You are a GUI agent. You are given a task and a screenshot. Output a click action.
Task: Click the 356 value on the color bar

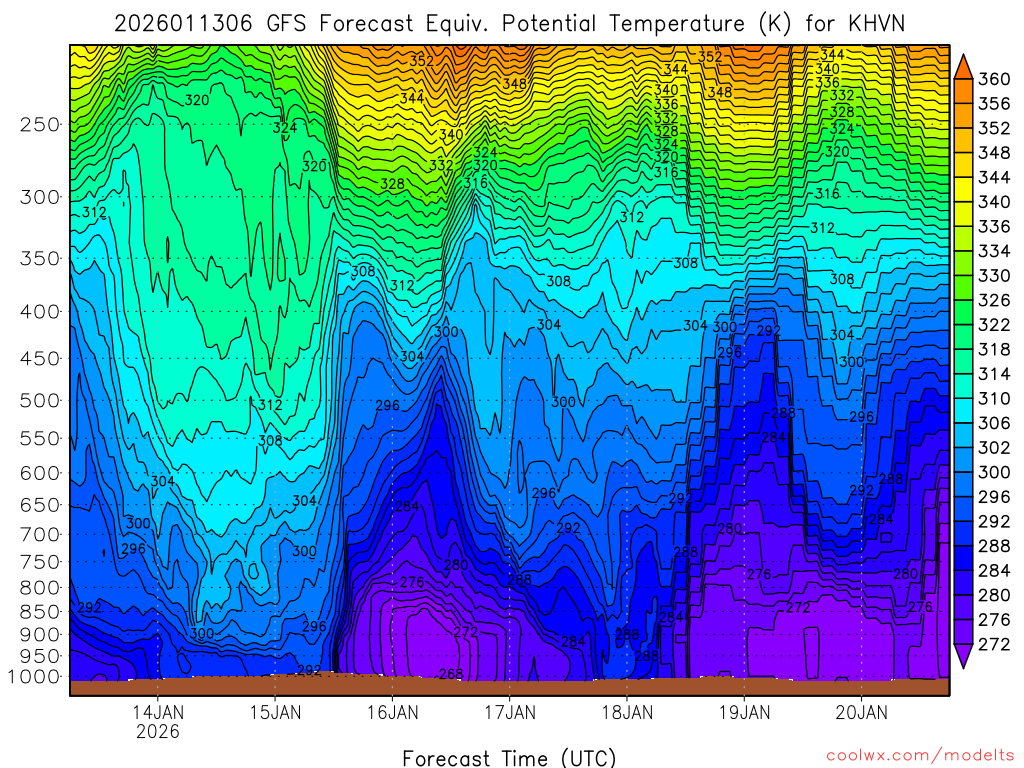pyautogui.click(x=993, y=104)
